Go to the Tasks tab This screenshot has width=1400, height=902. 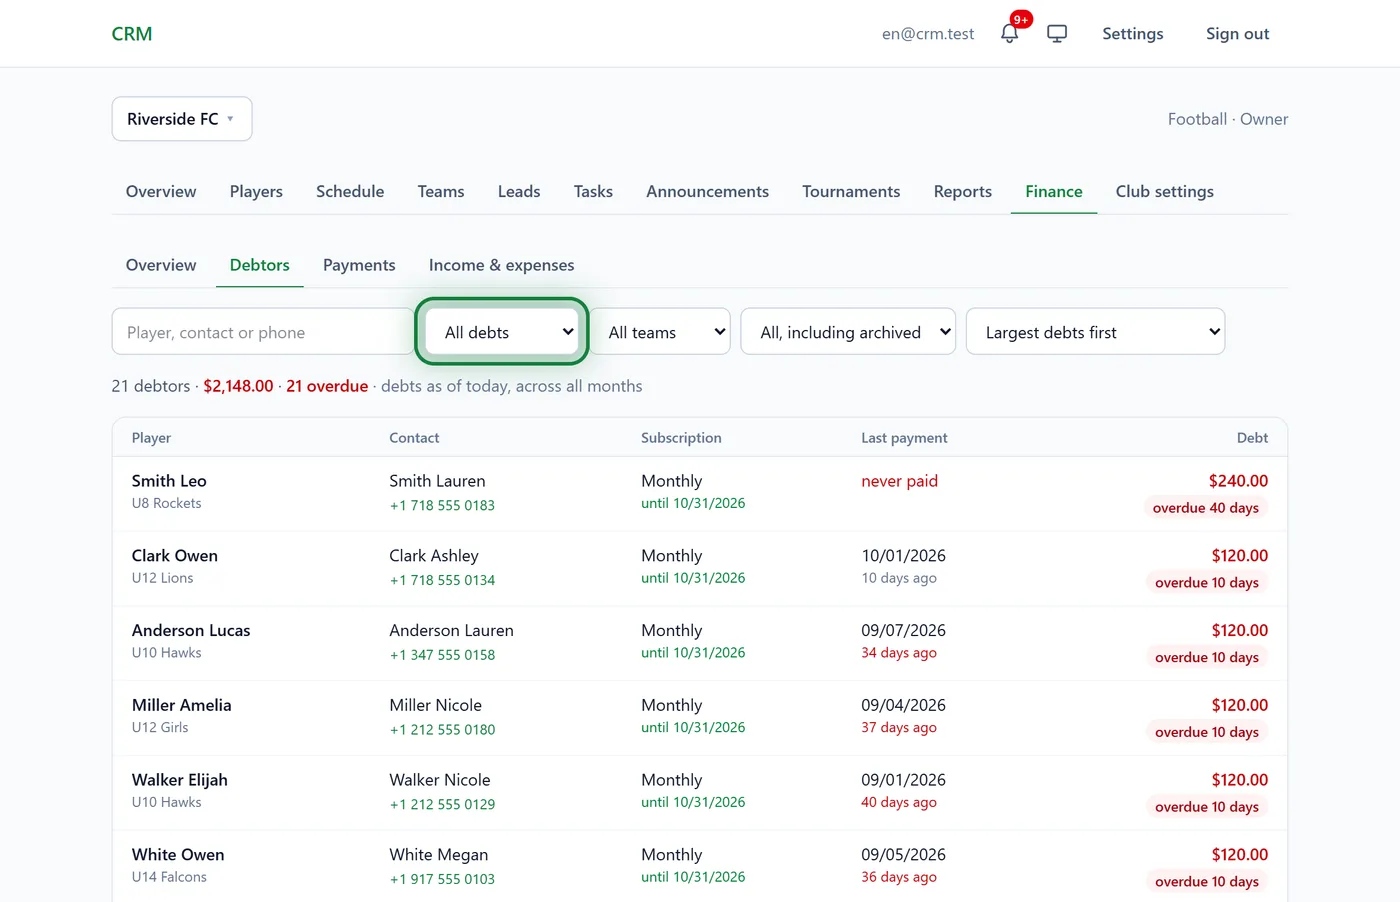593,191
